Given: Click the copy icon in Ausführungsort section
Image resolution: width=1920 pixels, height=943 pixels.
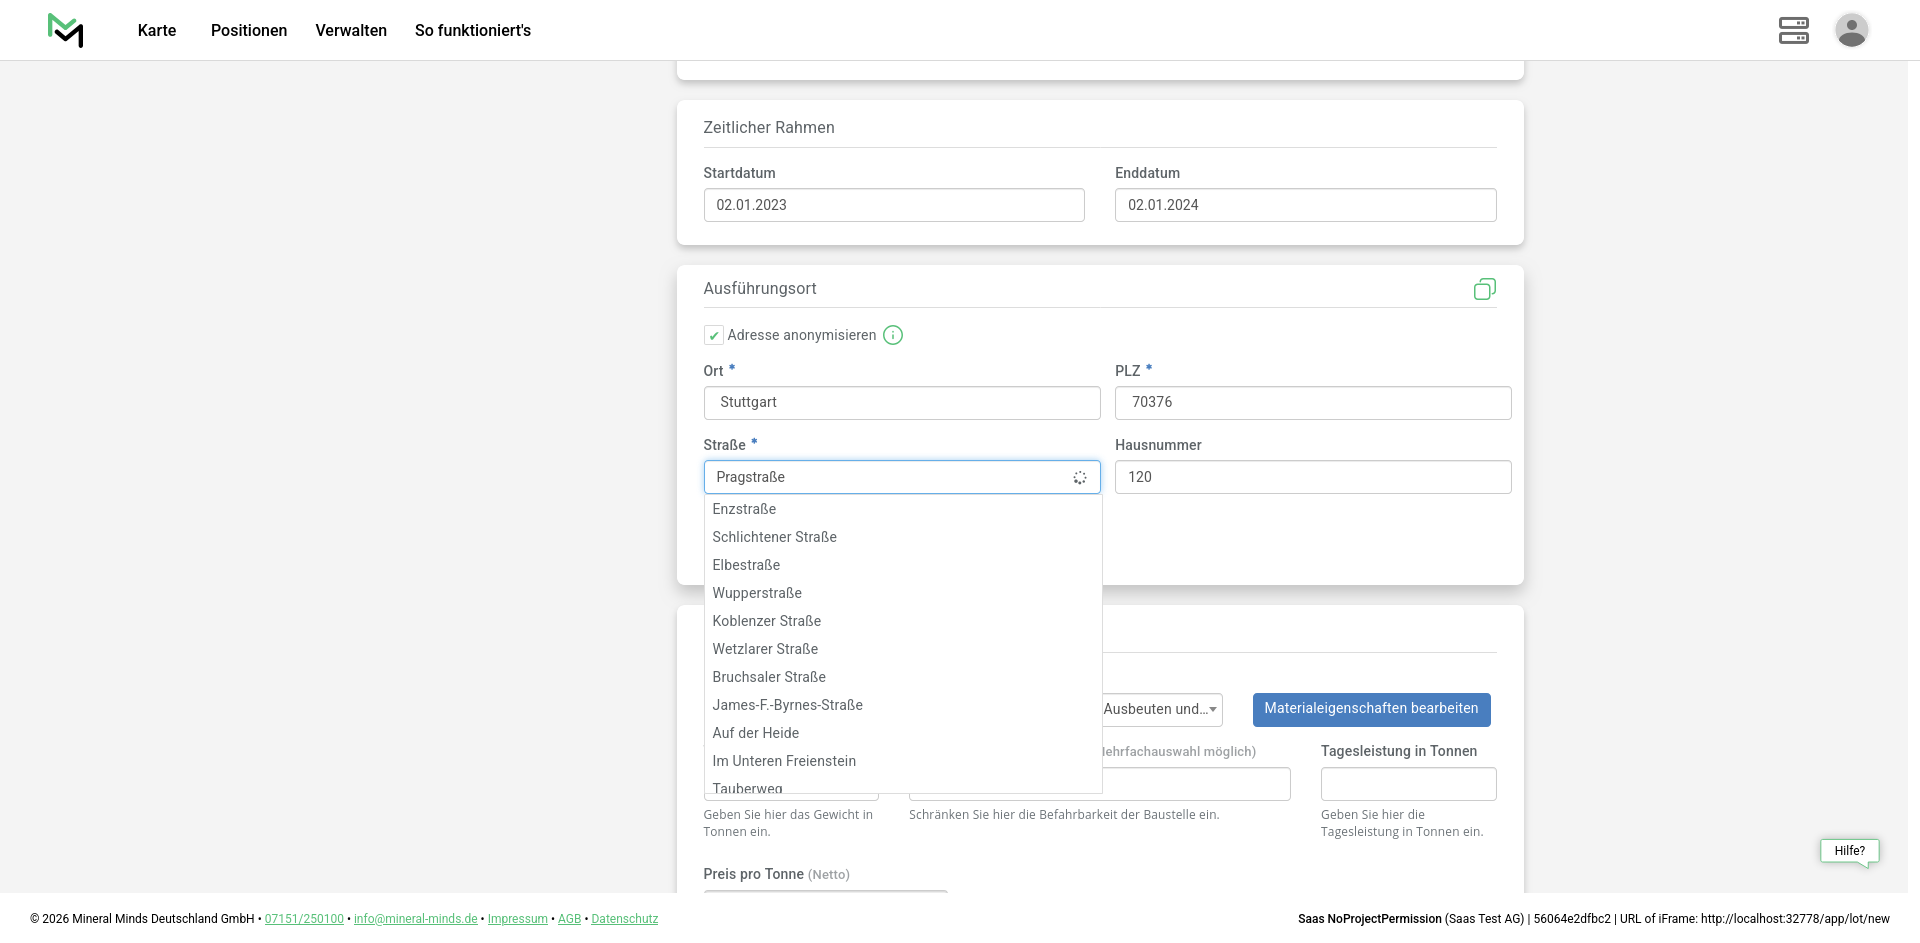Looking at the screenshot, I should click(1484, 289).
